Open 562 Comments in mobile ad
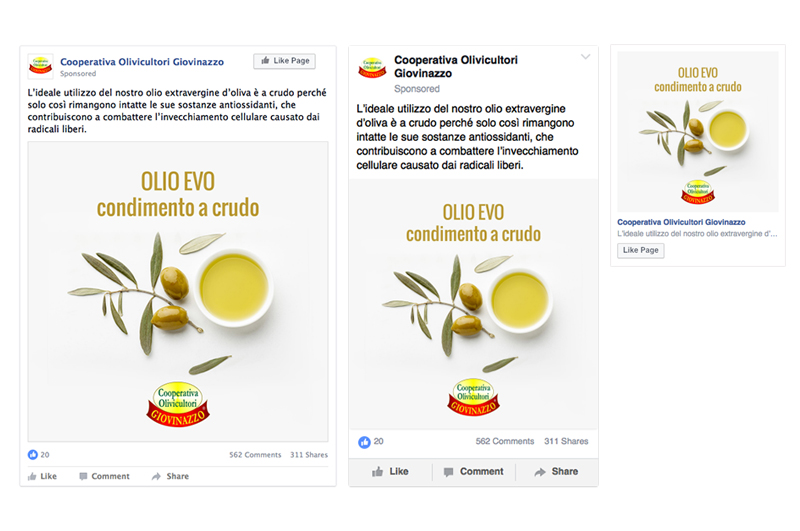This screenshot has width=800, height=531. 505,441
